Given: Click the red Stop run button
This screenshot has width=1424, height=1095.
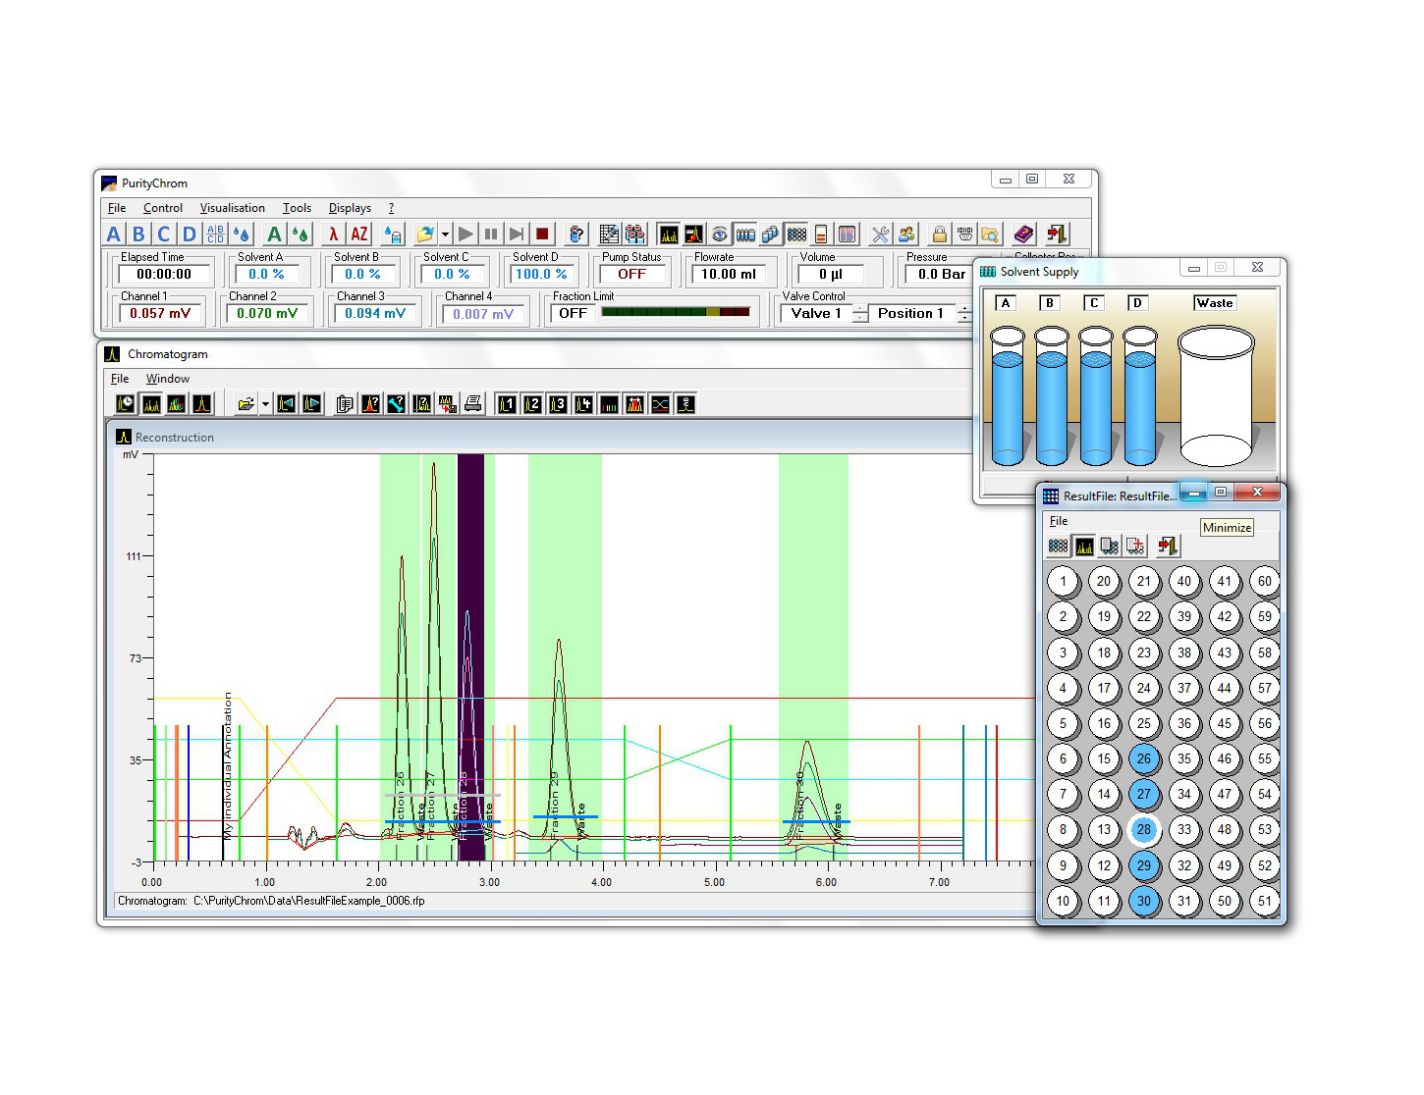Looking at the screenshot, I should [542, 234].
